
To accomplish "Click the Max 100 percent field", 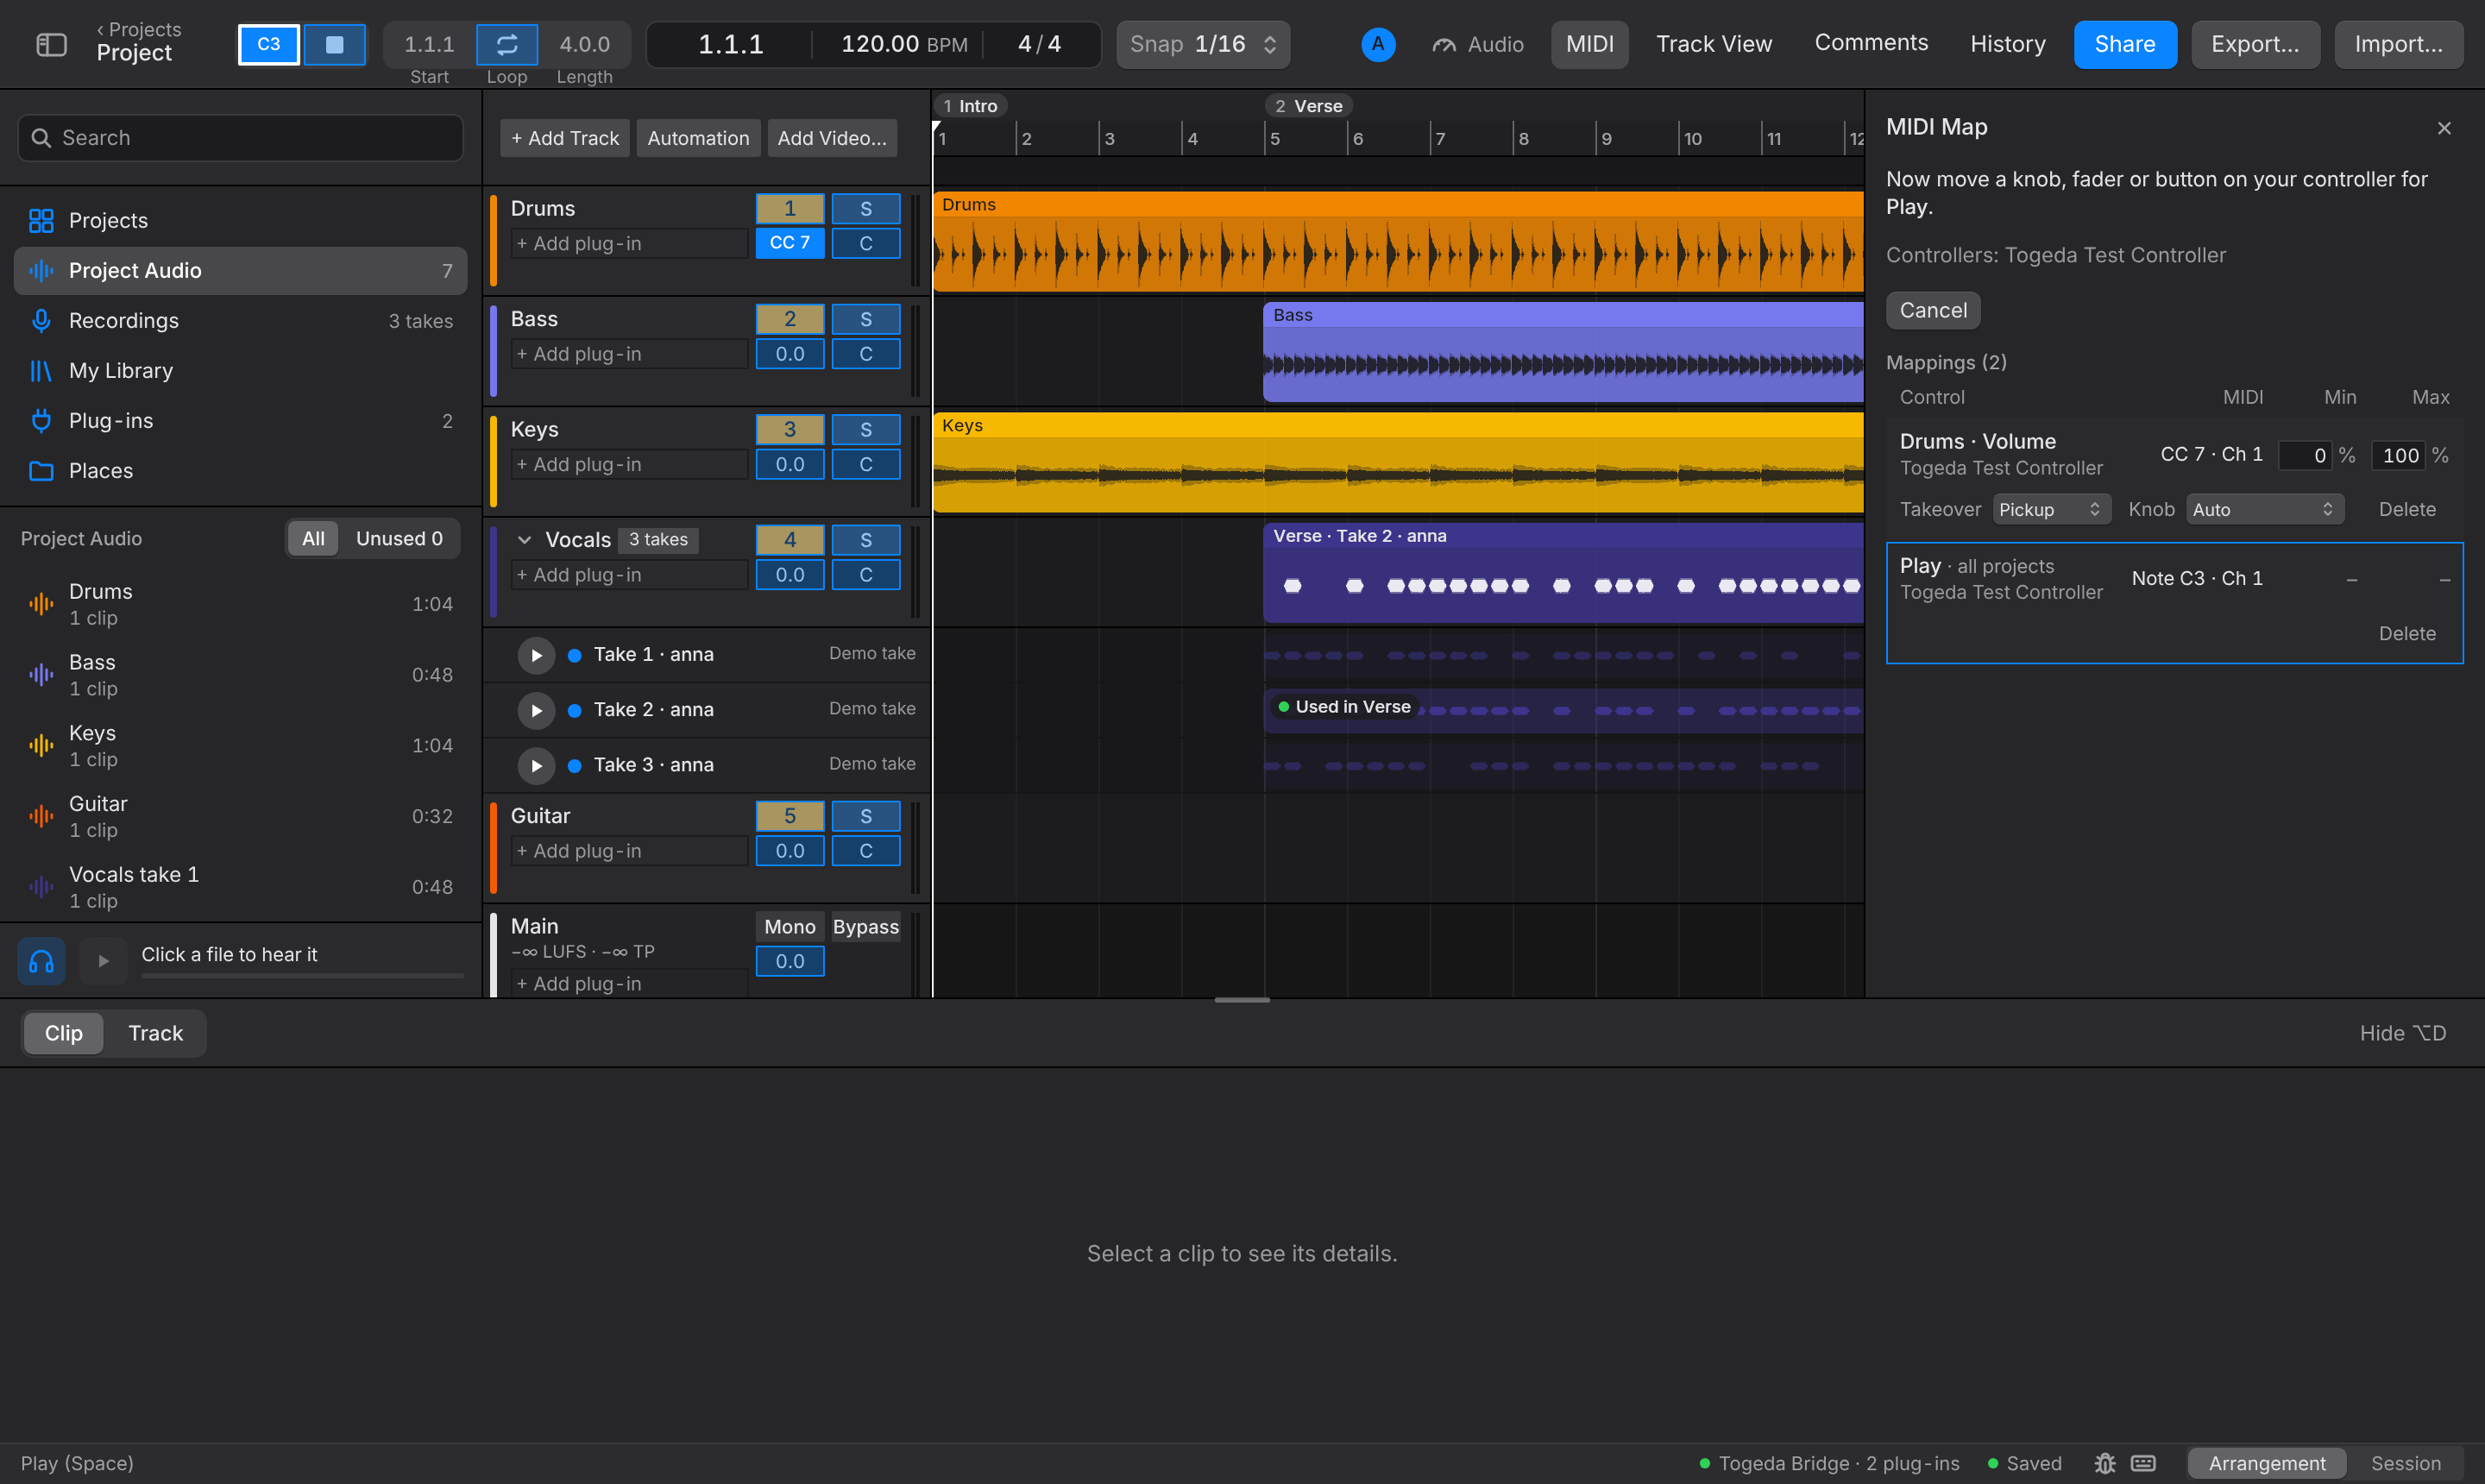I will click(x=2398, y=455).
